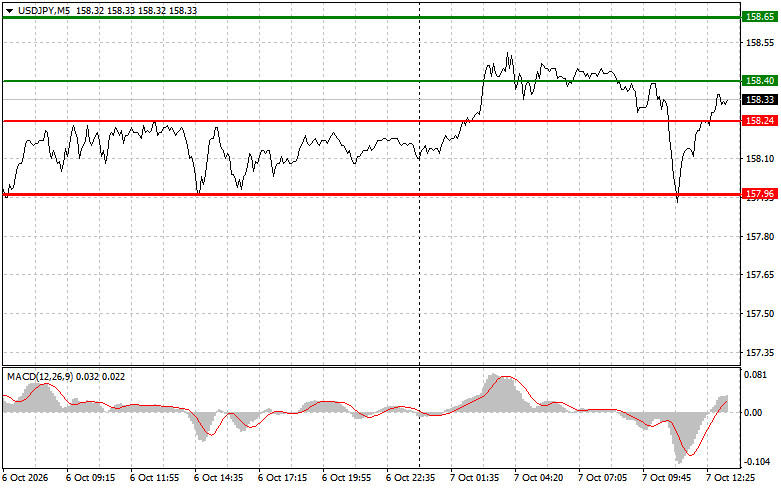Click the 6 Oct 14:35 time label
Image resolution: width=781 pixels, height=489 pixels.
tap(219, 478)
